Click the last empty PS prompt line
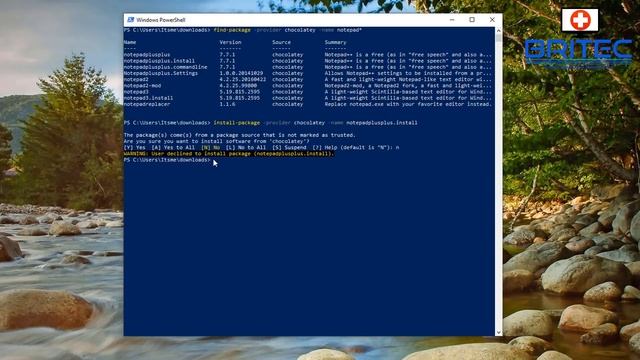 coord(167,160)
